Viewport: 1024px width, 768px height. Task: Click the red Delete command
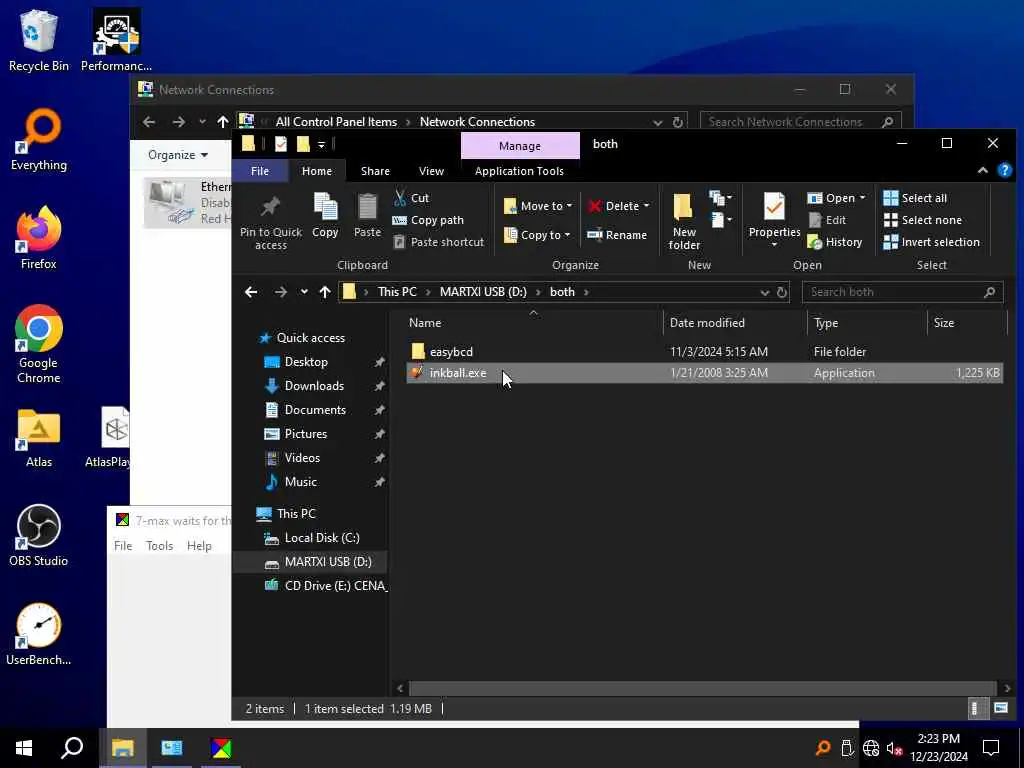614,206
